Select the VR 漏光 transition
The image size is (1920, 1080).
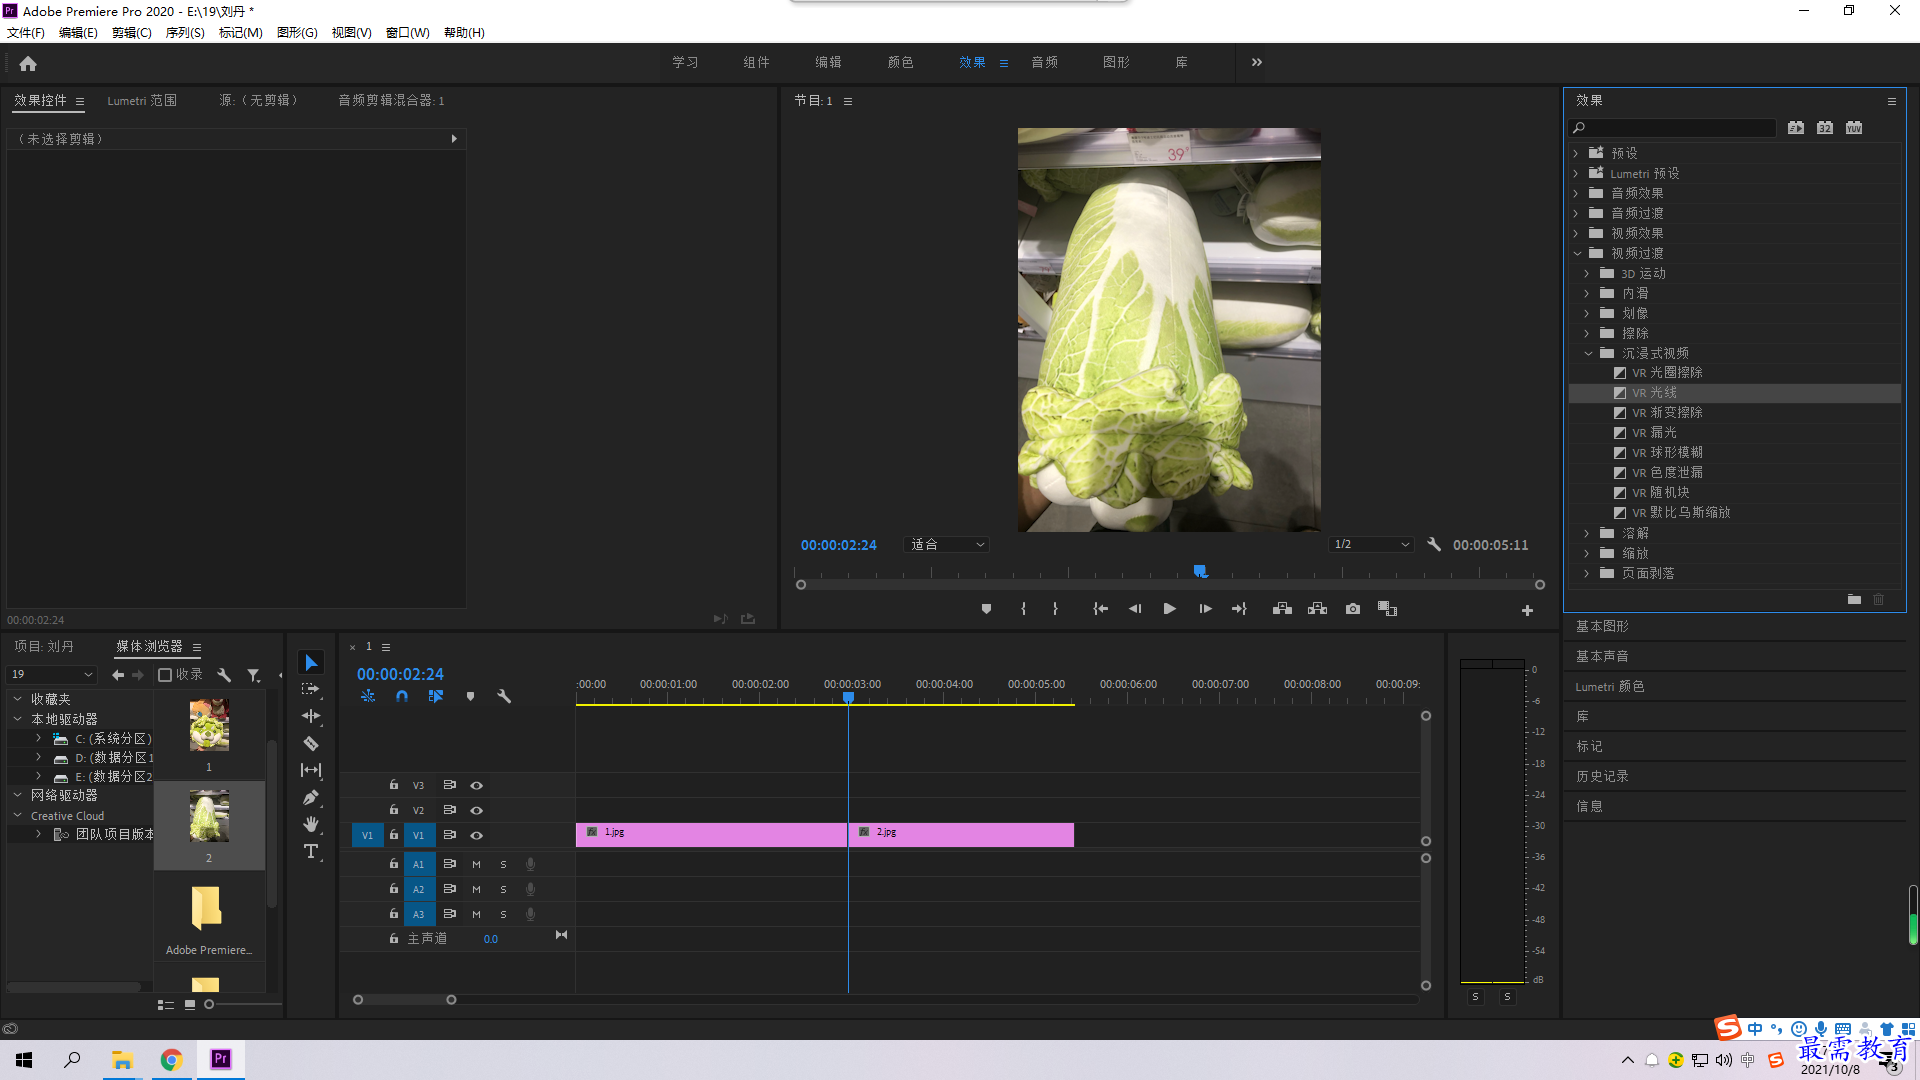pos(1654,432)
